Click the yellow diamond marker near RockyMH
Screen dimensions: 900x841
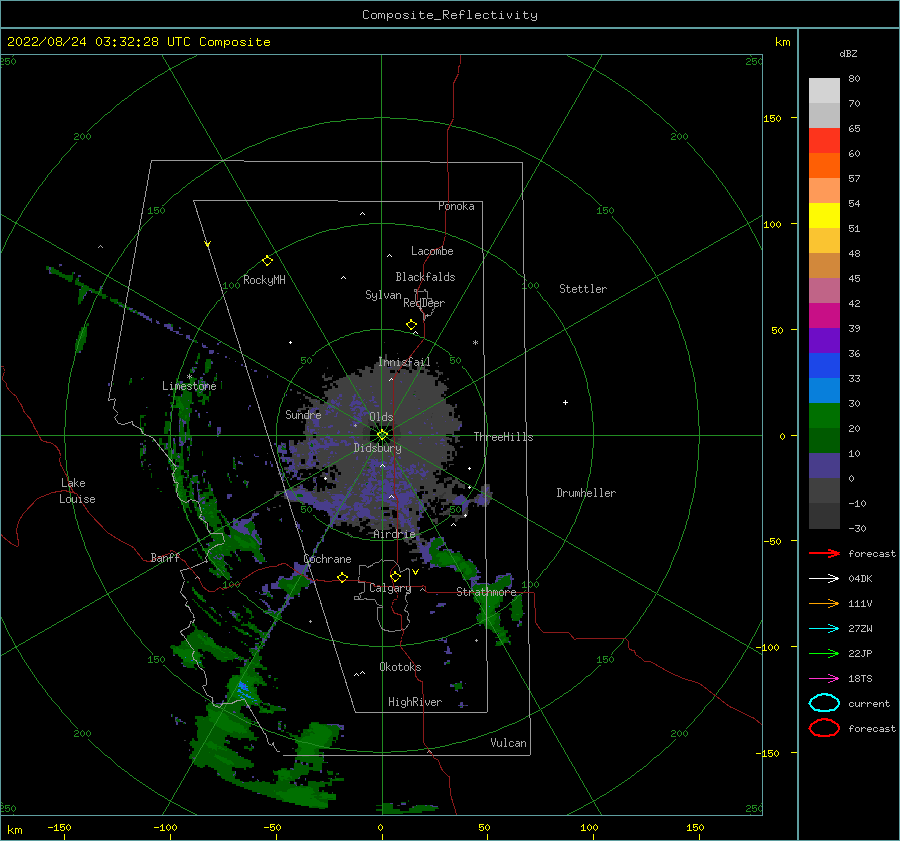pos(267,261)
